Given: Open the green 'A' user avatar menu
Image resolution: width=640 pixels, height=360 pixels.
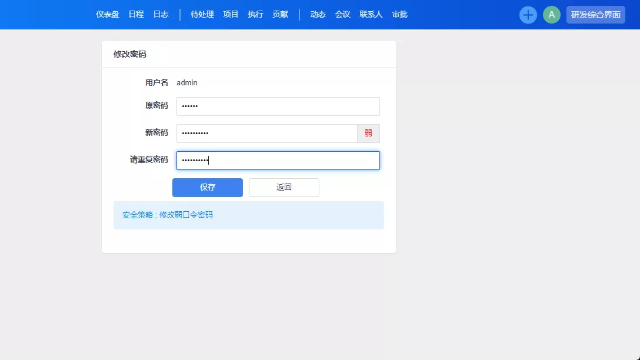Looking at the screenshot, I should coord(551,15).
